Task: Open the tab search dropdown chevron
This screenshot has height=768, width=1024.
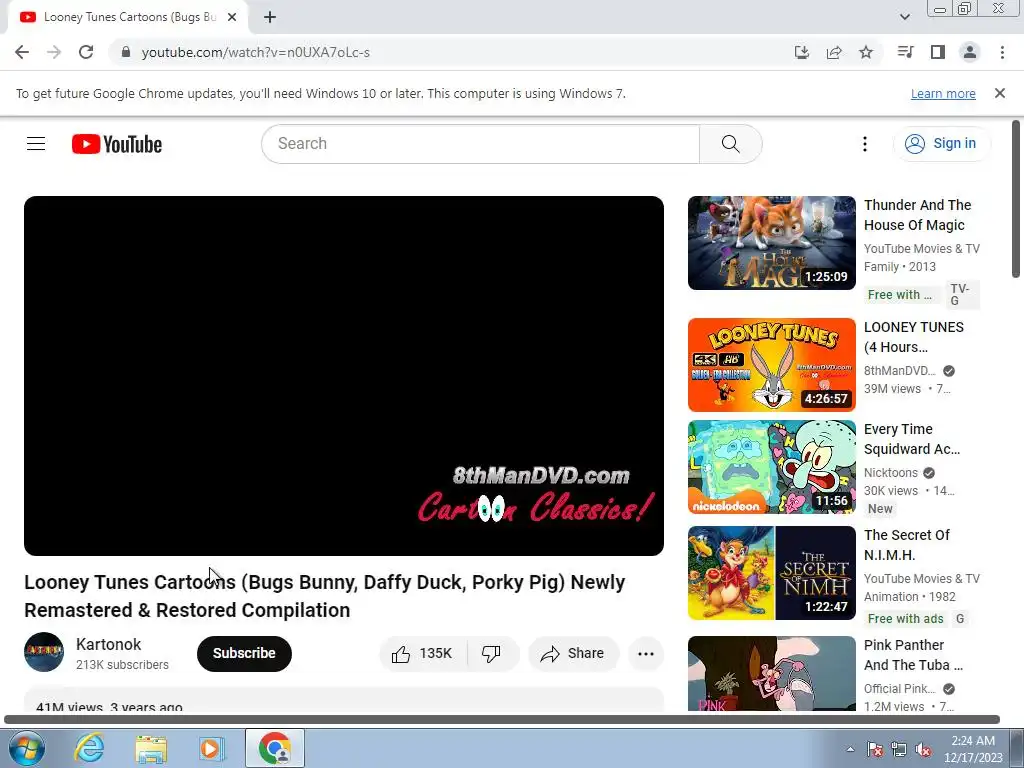Action: click(904, 17)
